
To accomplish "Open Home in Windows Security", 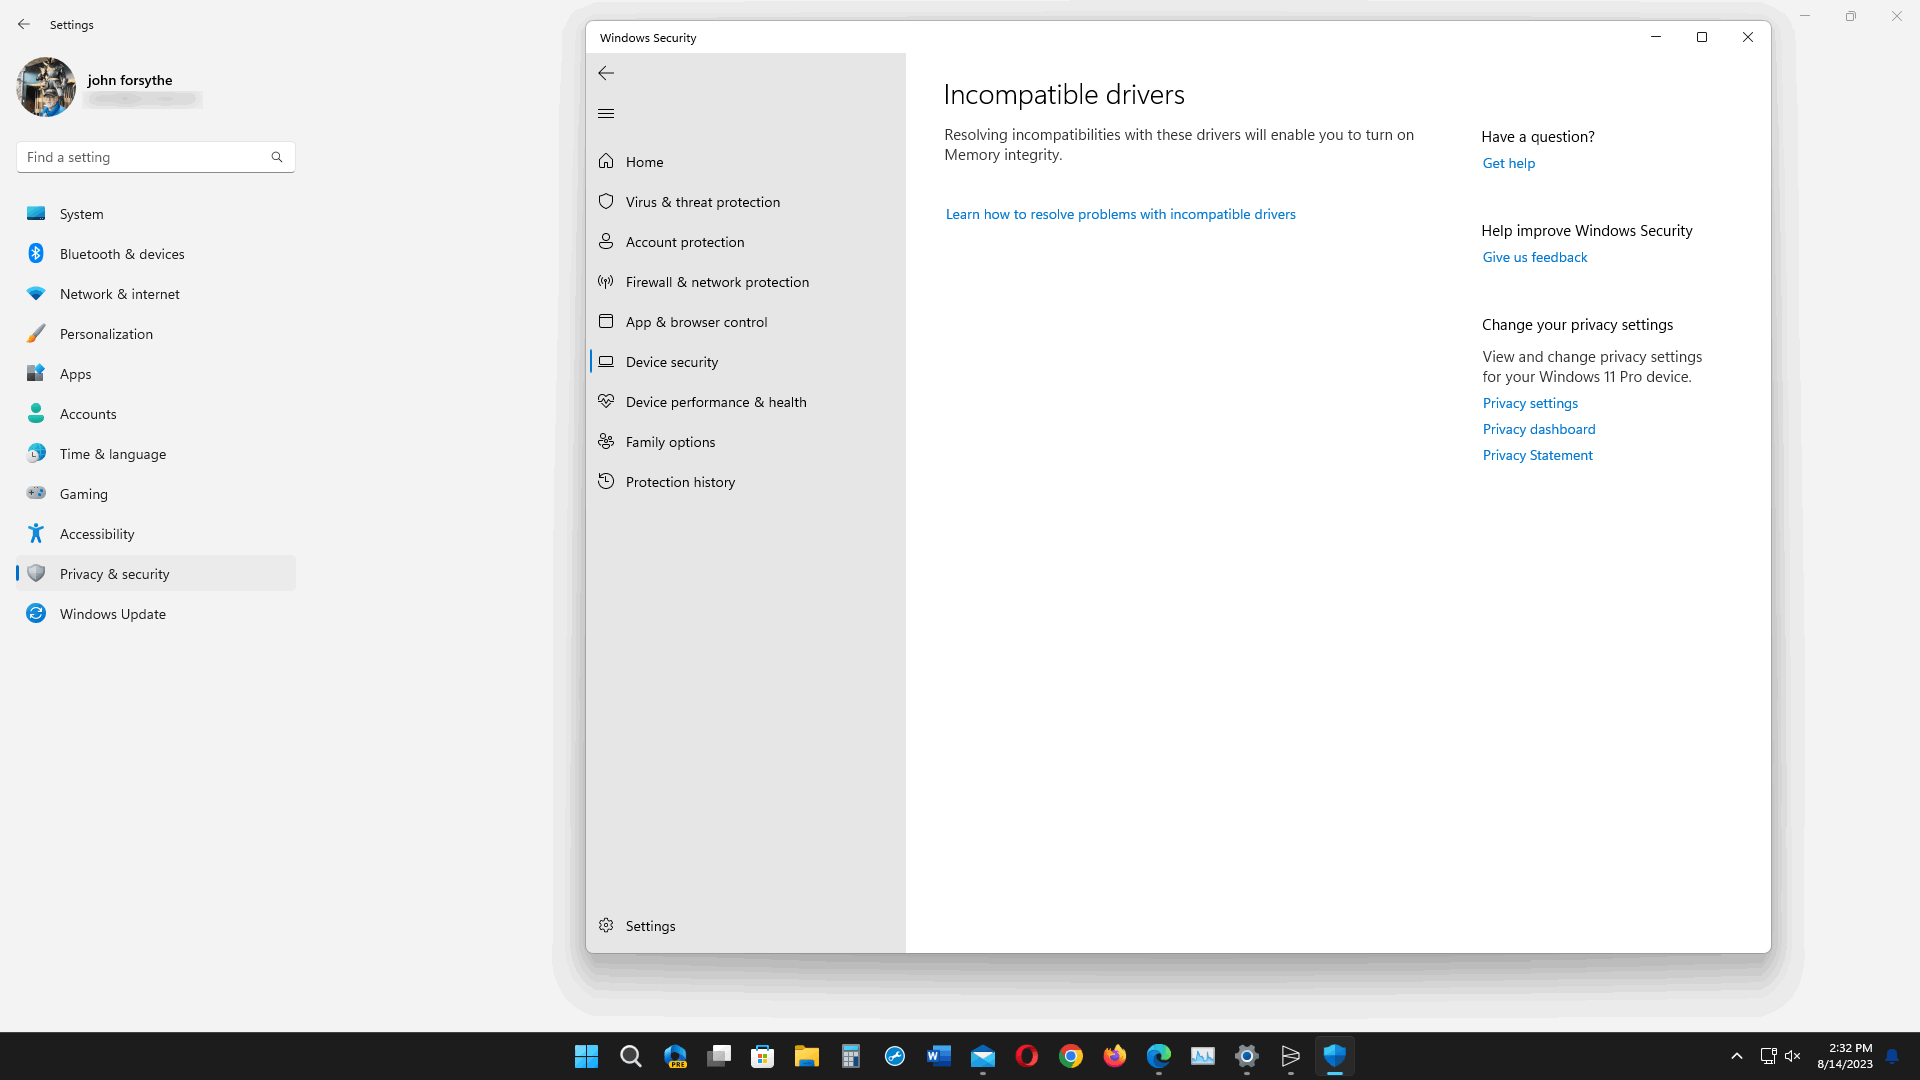I will [x=745, y=162].
